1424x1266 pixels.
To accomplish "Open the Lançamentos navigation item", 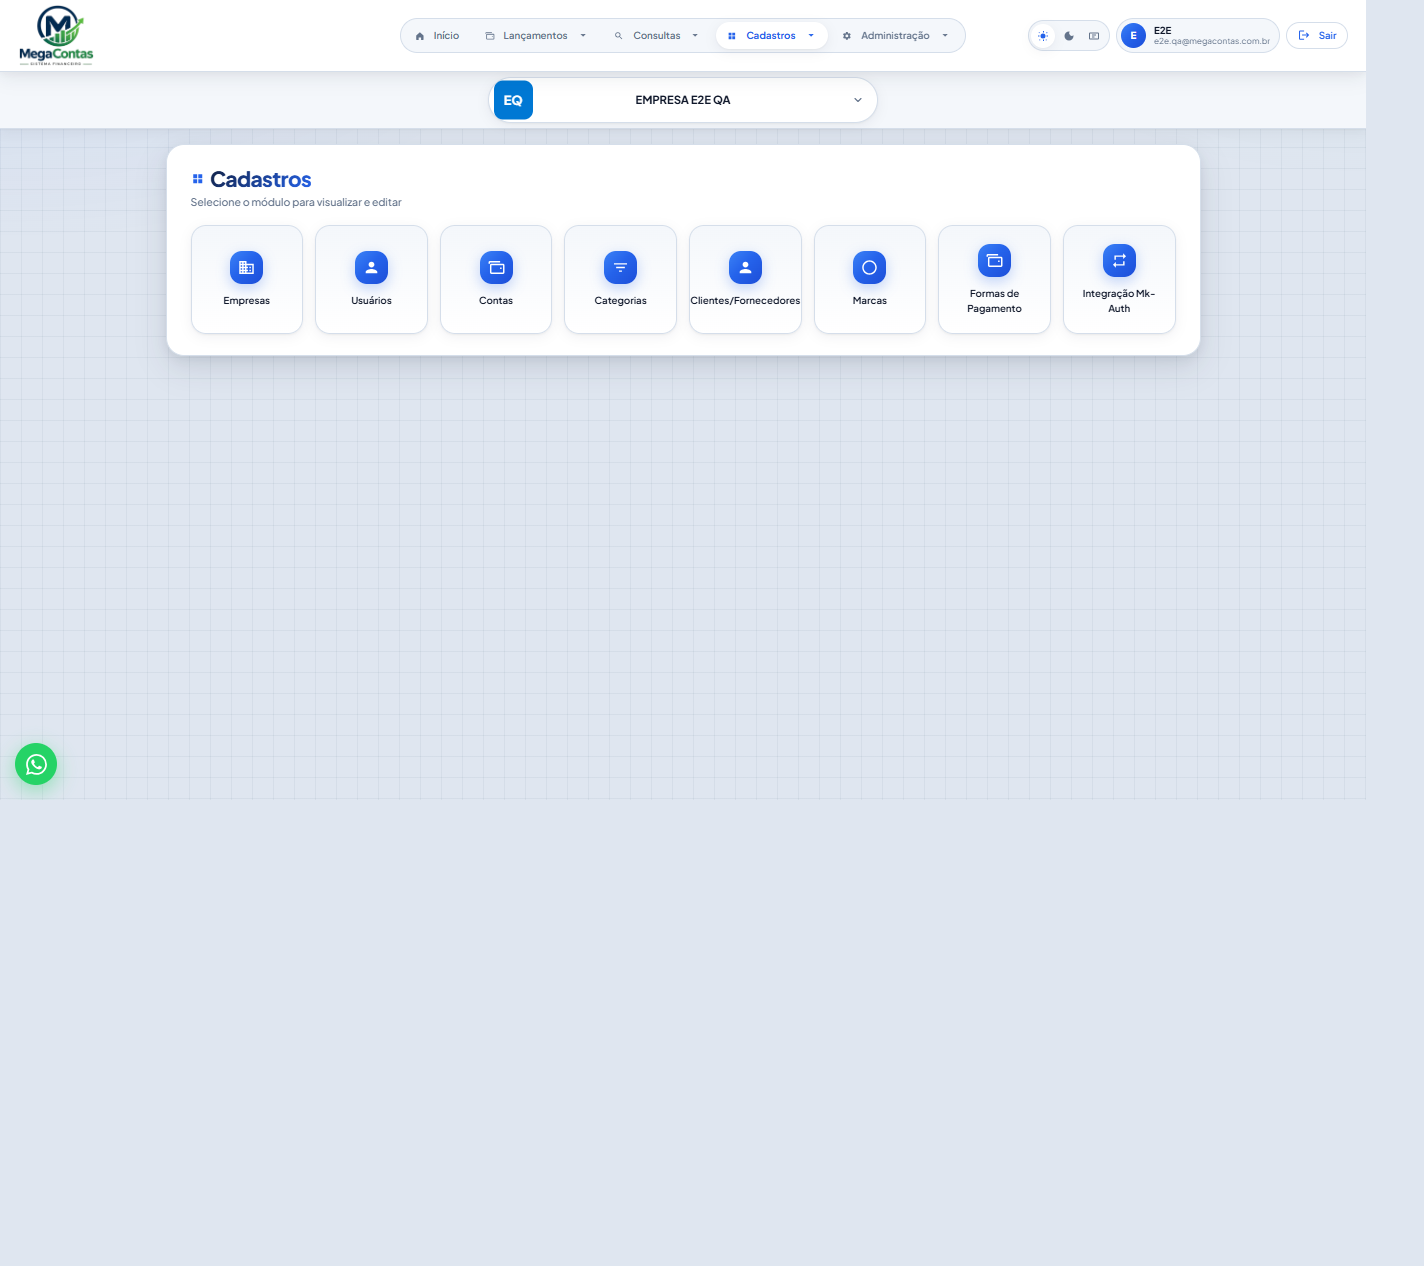I will [526, 36].
